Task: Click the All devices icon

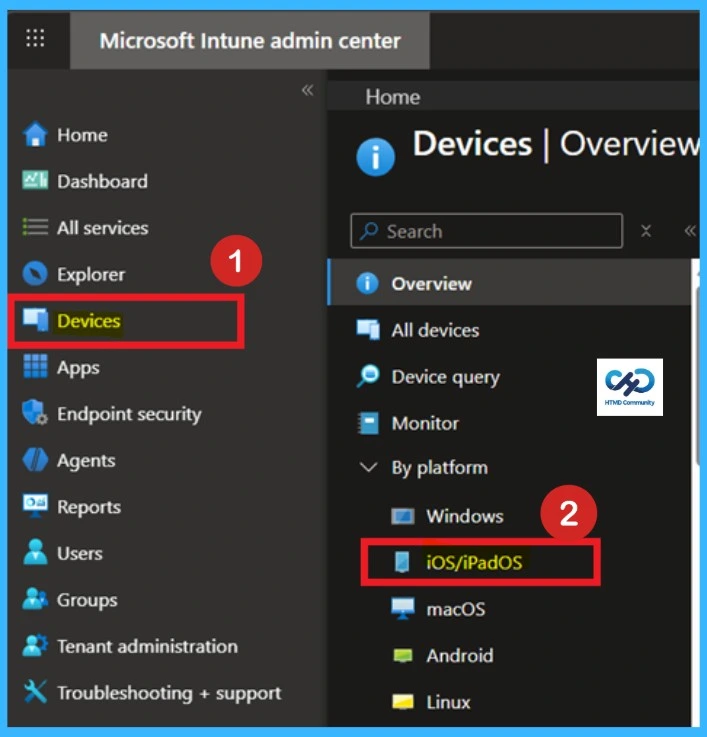Action: [368, 329]
